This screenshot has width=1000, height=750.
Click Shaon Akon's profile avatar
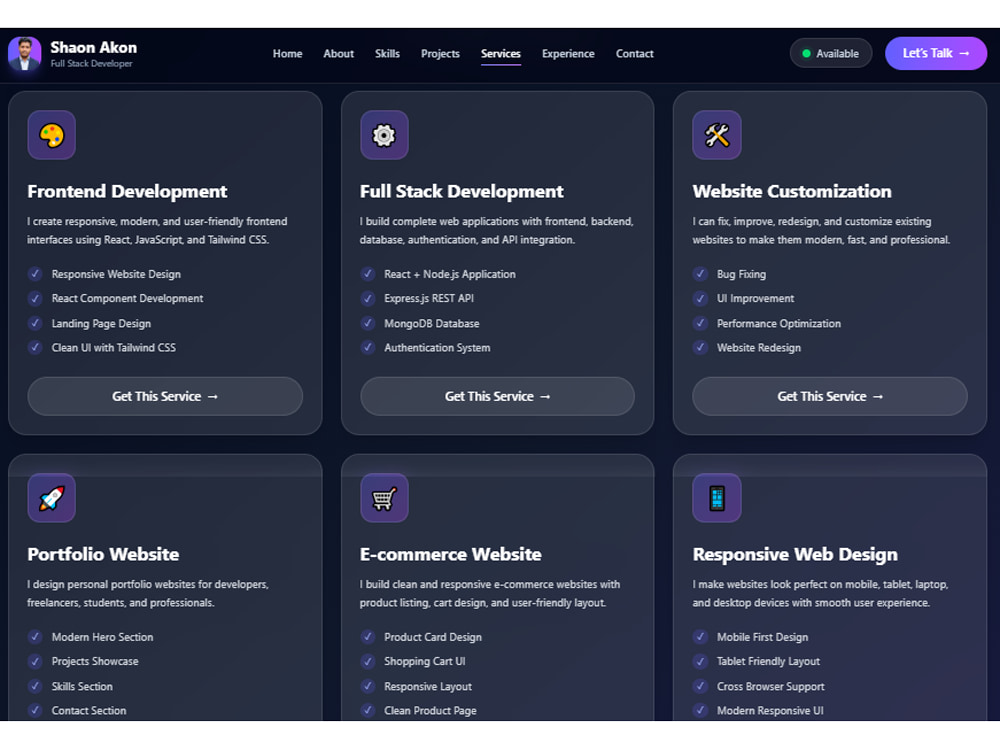[x=24, y=54]
